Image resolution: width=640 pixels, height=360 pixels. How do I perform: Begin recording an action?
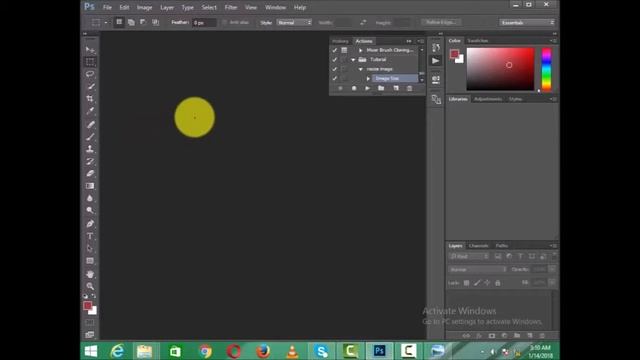click(354, 88)
